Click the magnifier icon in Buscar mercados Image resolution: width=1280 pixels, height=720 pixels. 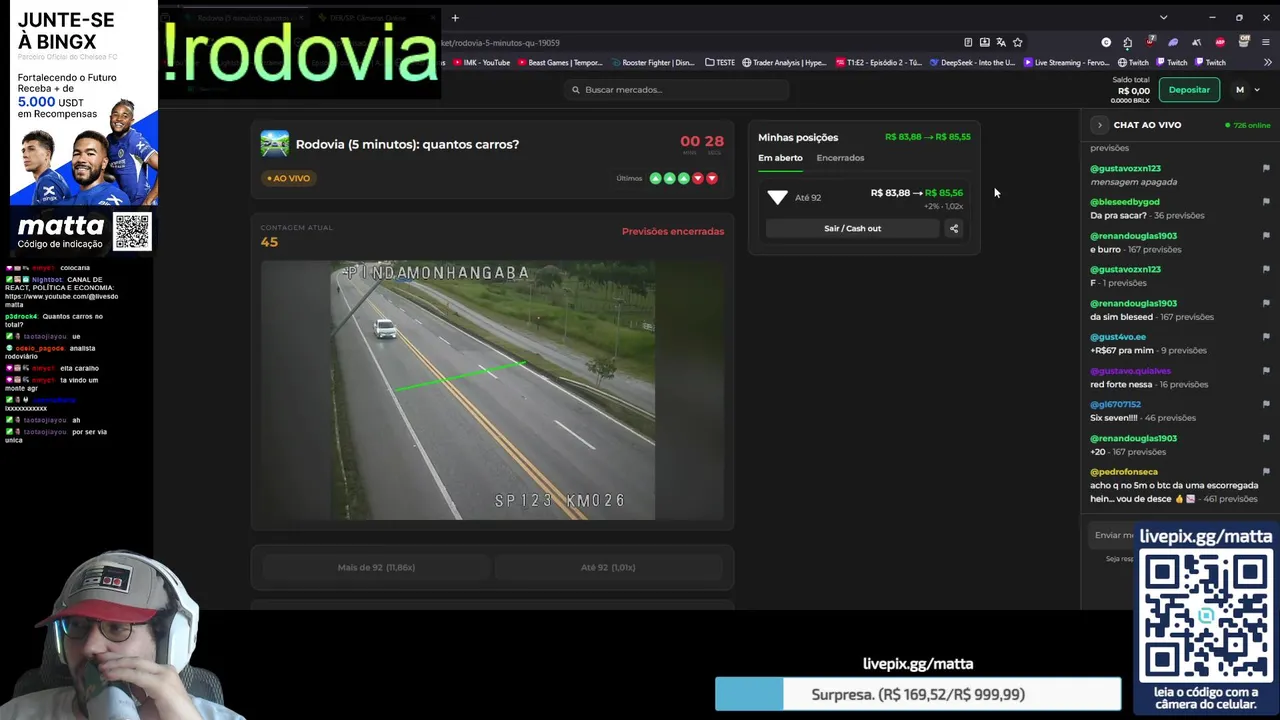(x=576, y=90)
